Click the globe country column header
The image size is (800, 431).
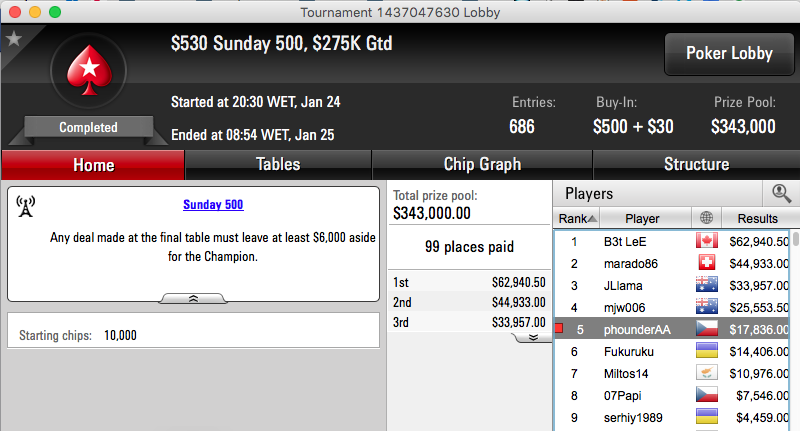(707, 218)
